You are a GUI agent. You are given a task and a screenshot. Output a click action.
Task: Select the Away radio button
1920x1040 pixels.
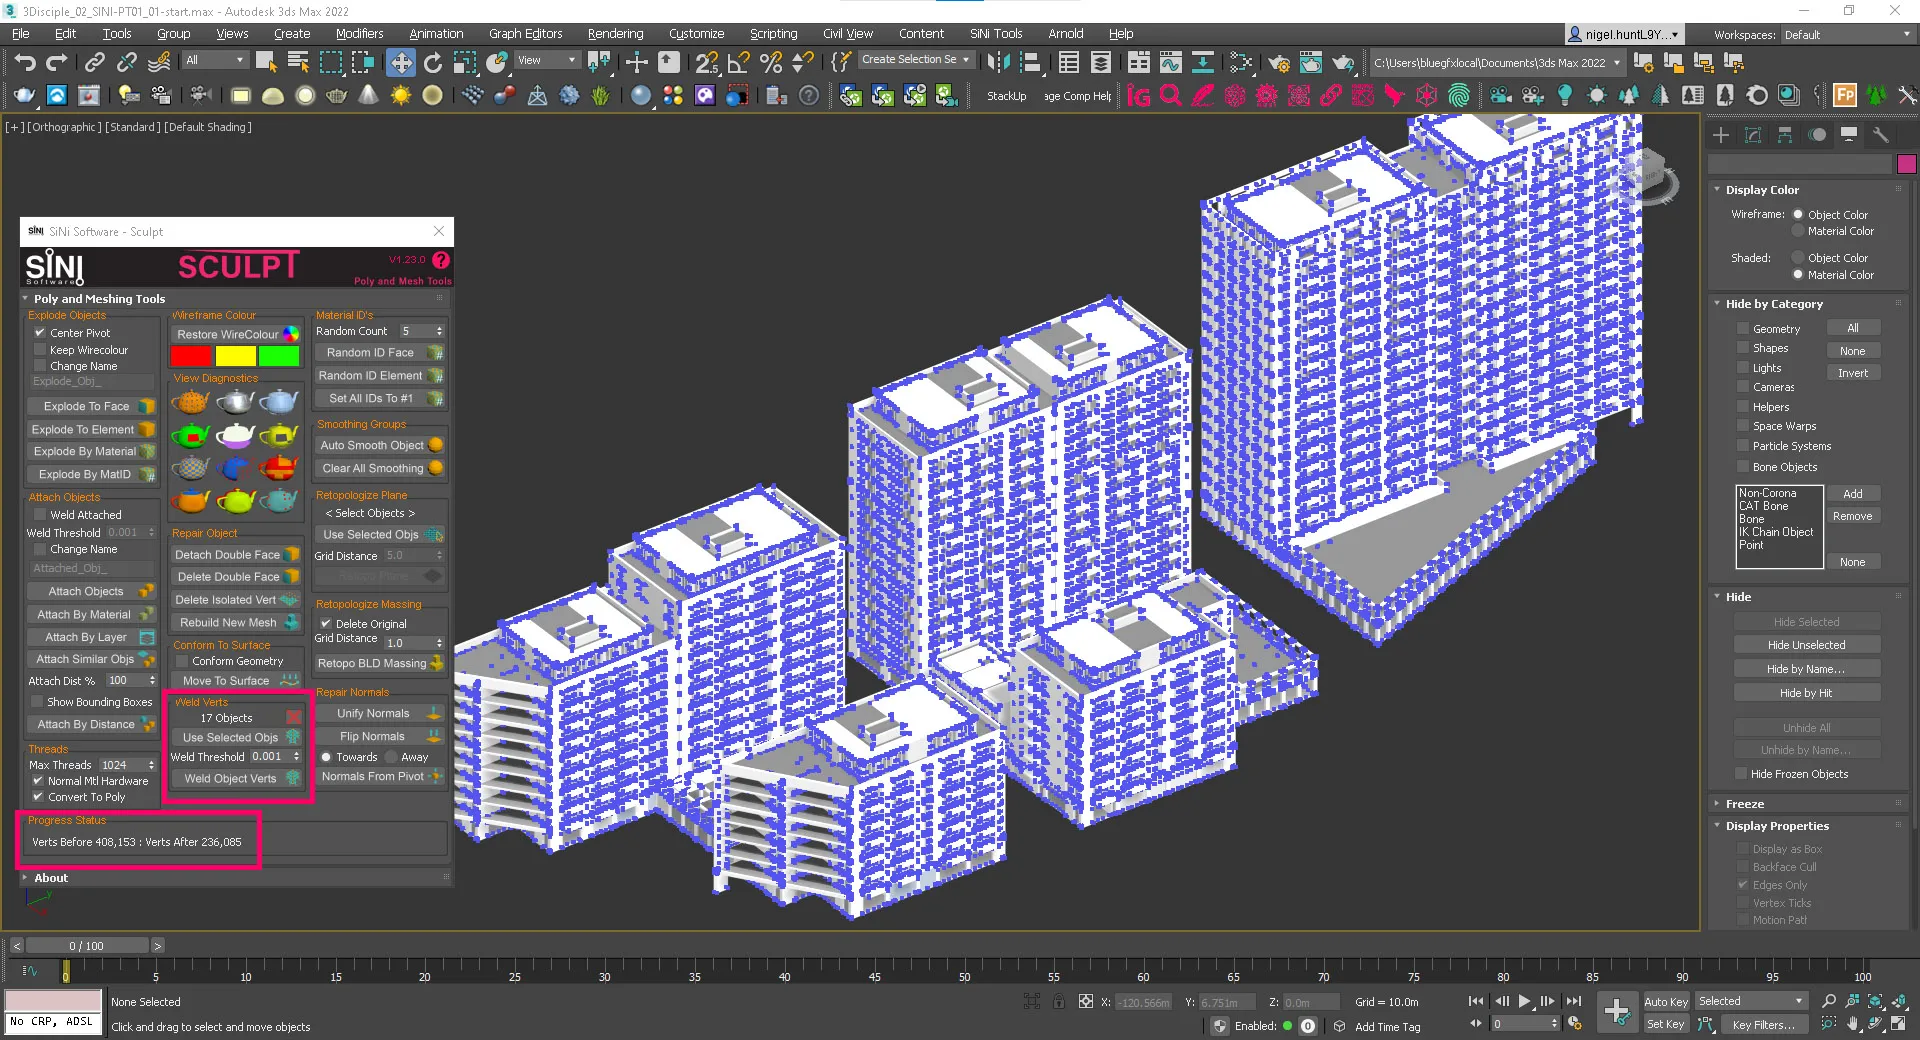click(392, 757)
